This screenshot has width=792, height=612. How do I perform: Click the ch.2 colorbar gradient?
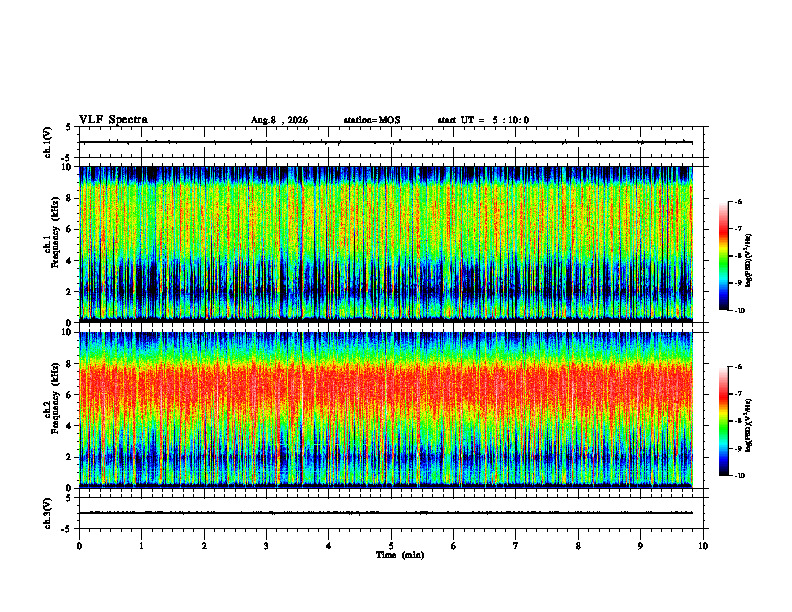(x=723, y=421)
